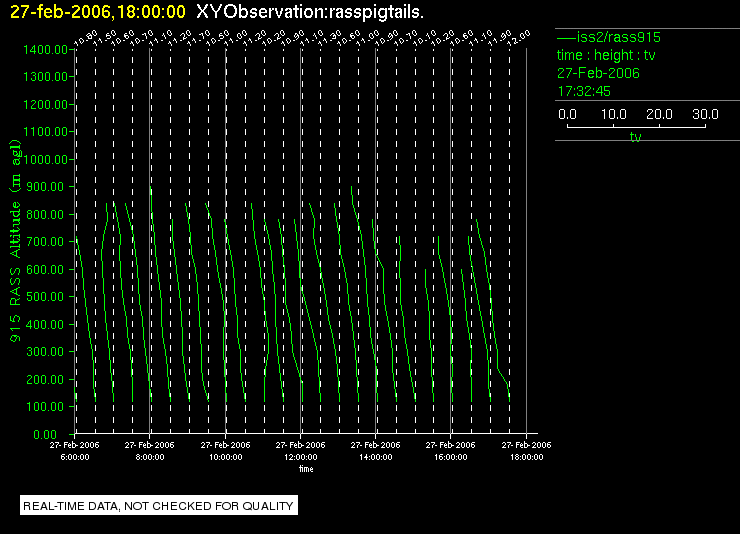Click the '1100.00' altitude axis label
This screenshot has height=534, width=740.
tap(45, 132)
